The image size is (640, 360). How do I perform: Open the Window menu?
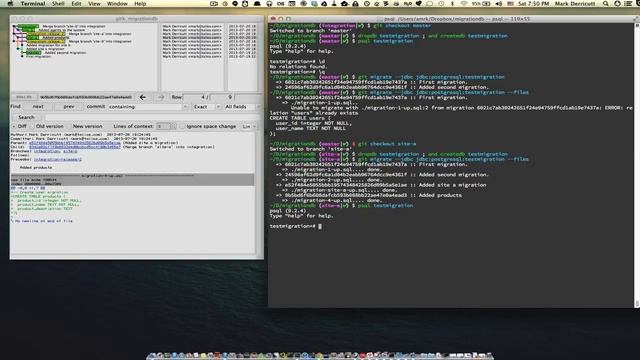pos(117,3)
